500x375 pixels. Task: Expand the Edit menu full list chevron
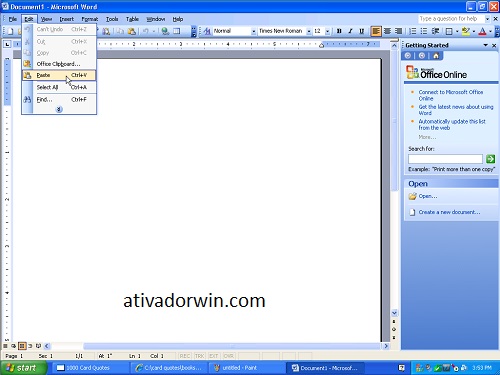pyautogui.click(x=59, y=109)
